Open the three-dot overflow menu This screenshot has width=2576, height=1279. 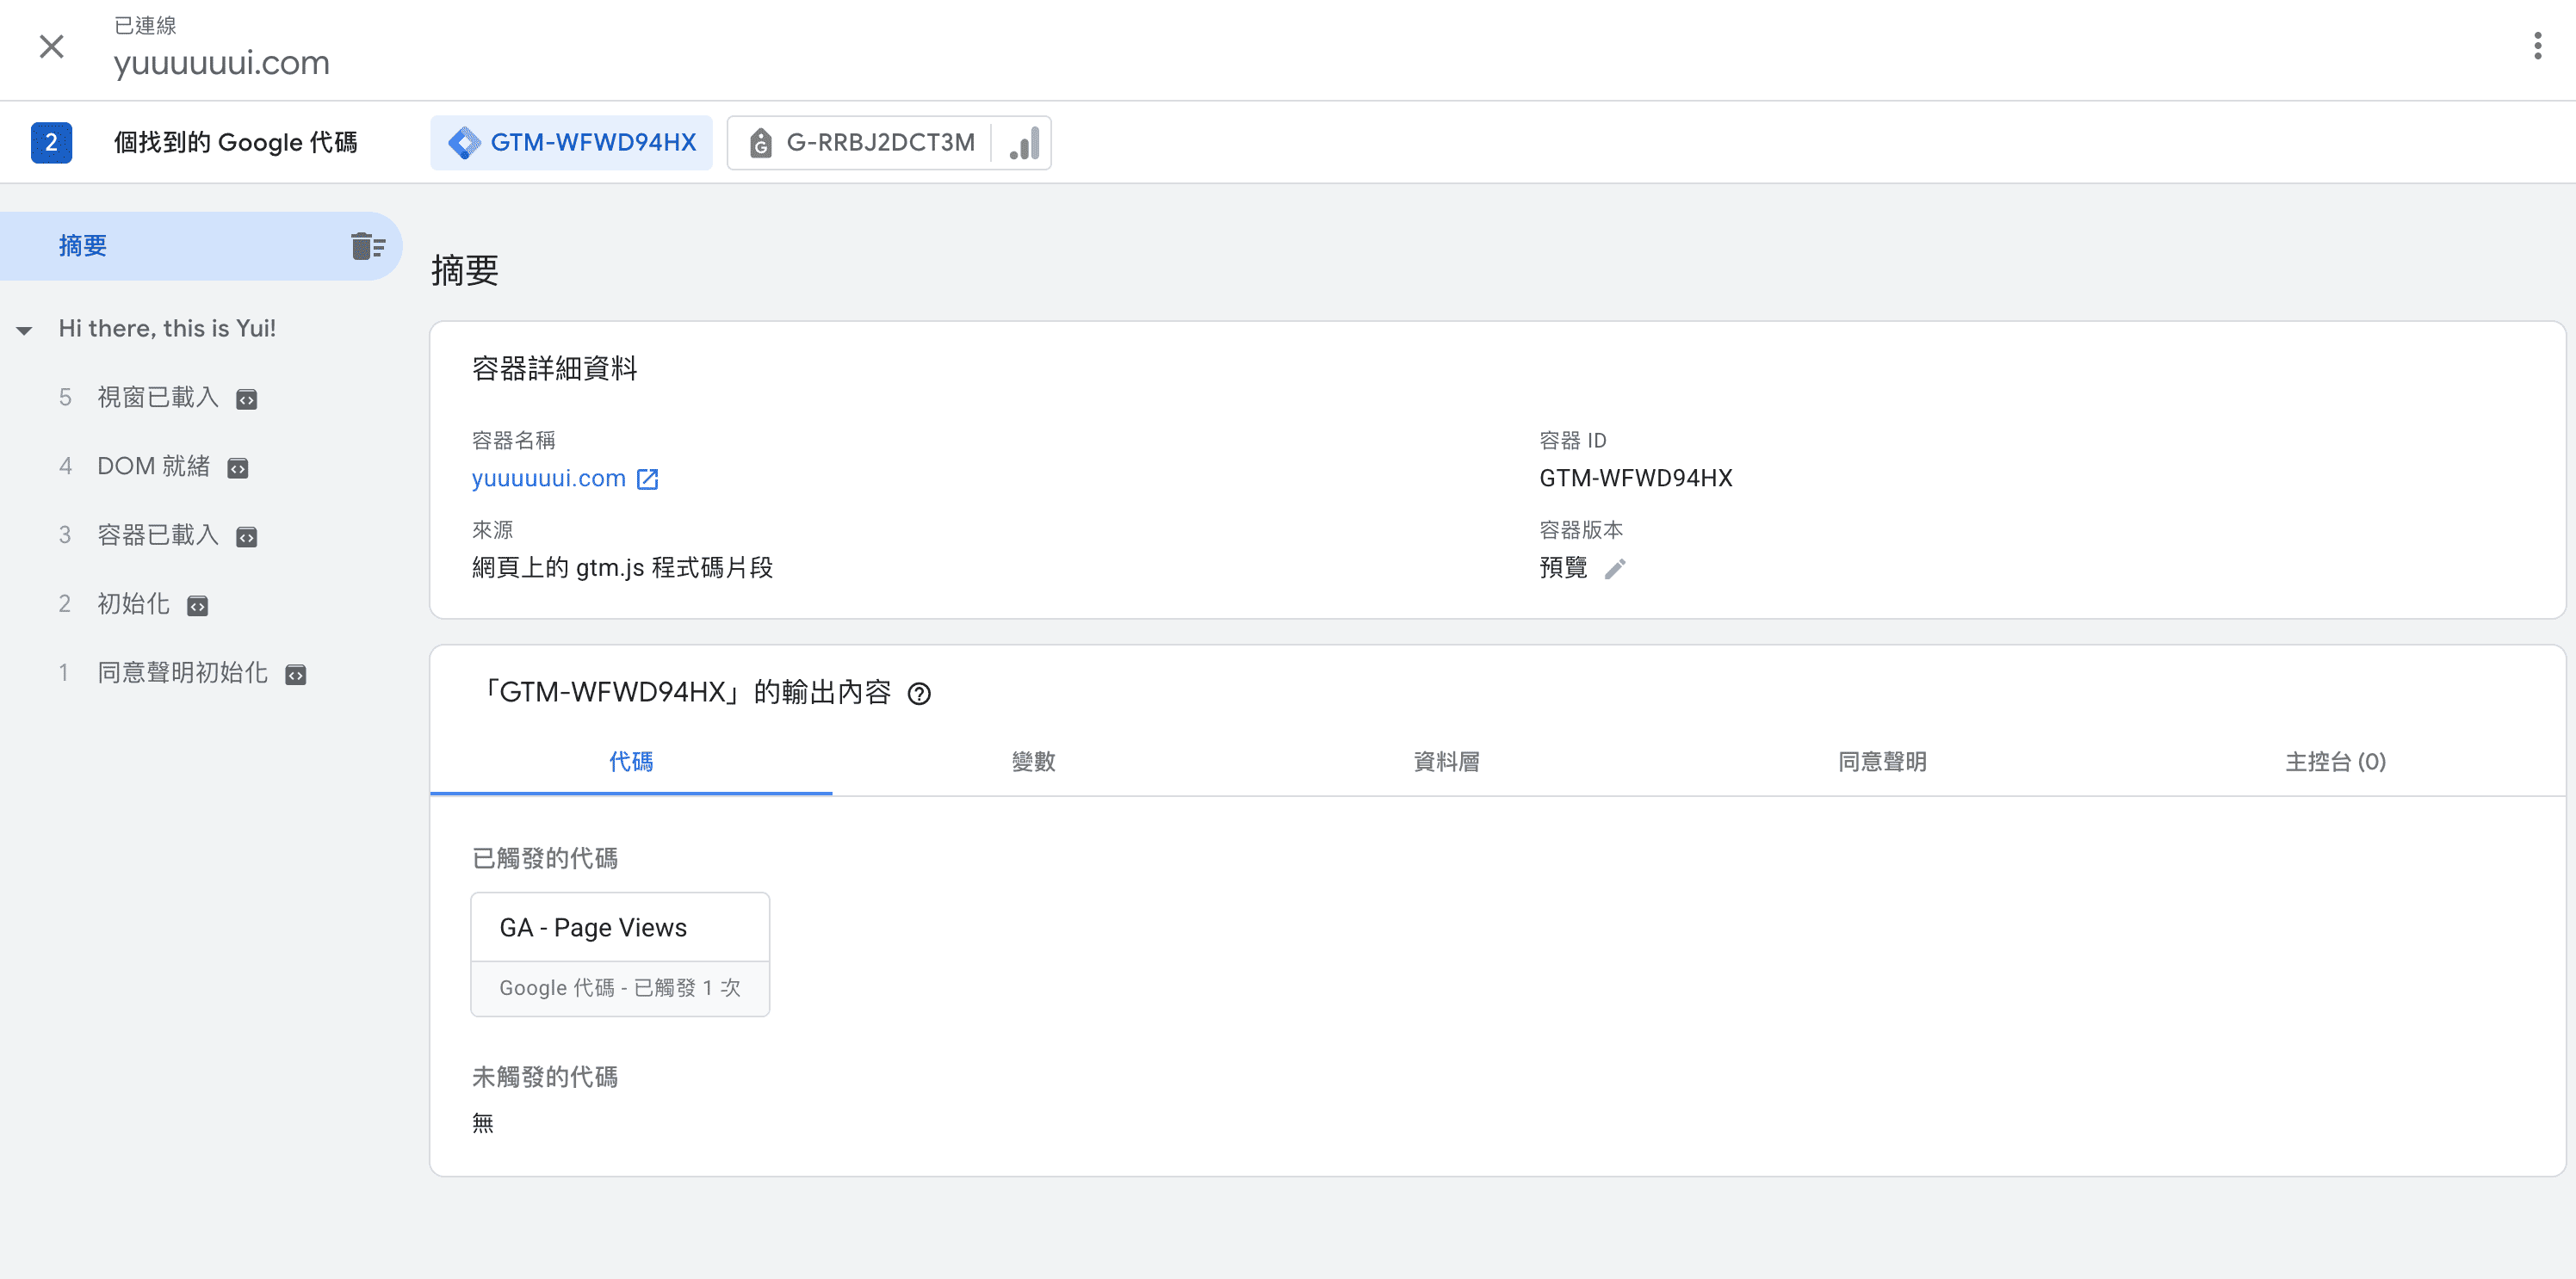point(2537,46)
